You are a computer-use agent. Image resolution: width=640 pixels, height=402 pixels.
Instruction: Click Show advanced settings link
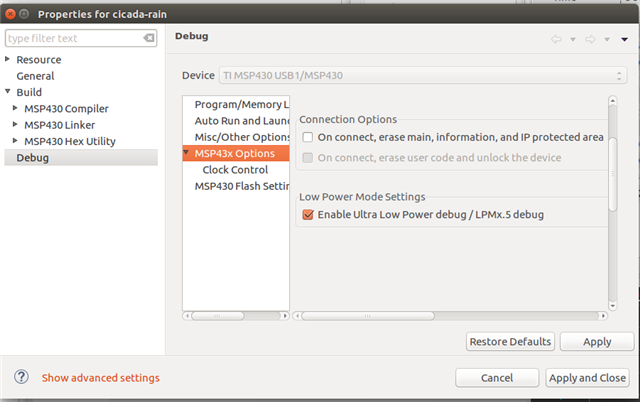(100, 378)
